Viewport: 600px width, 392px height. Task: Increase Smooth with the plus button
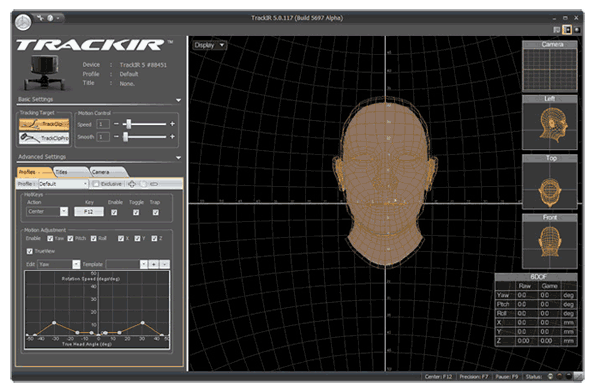pos(172,137)
